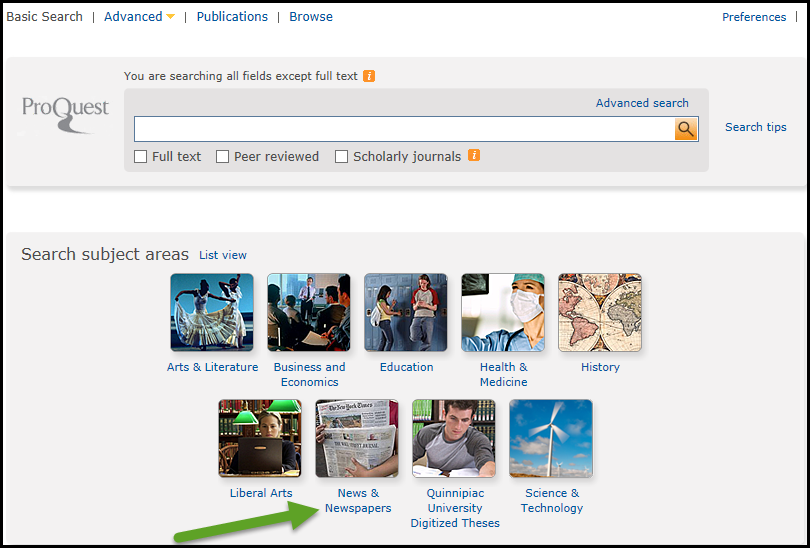810x548 pixels.
Task: Open the Browse menu item
Action: click(x=311, y=17)
